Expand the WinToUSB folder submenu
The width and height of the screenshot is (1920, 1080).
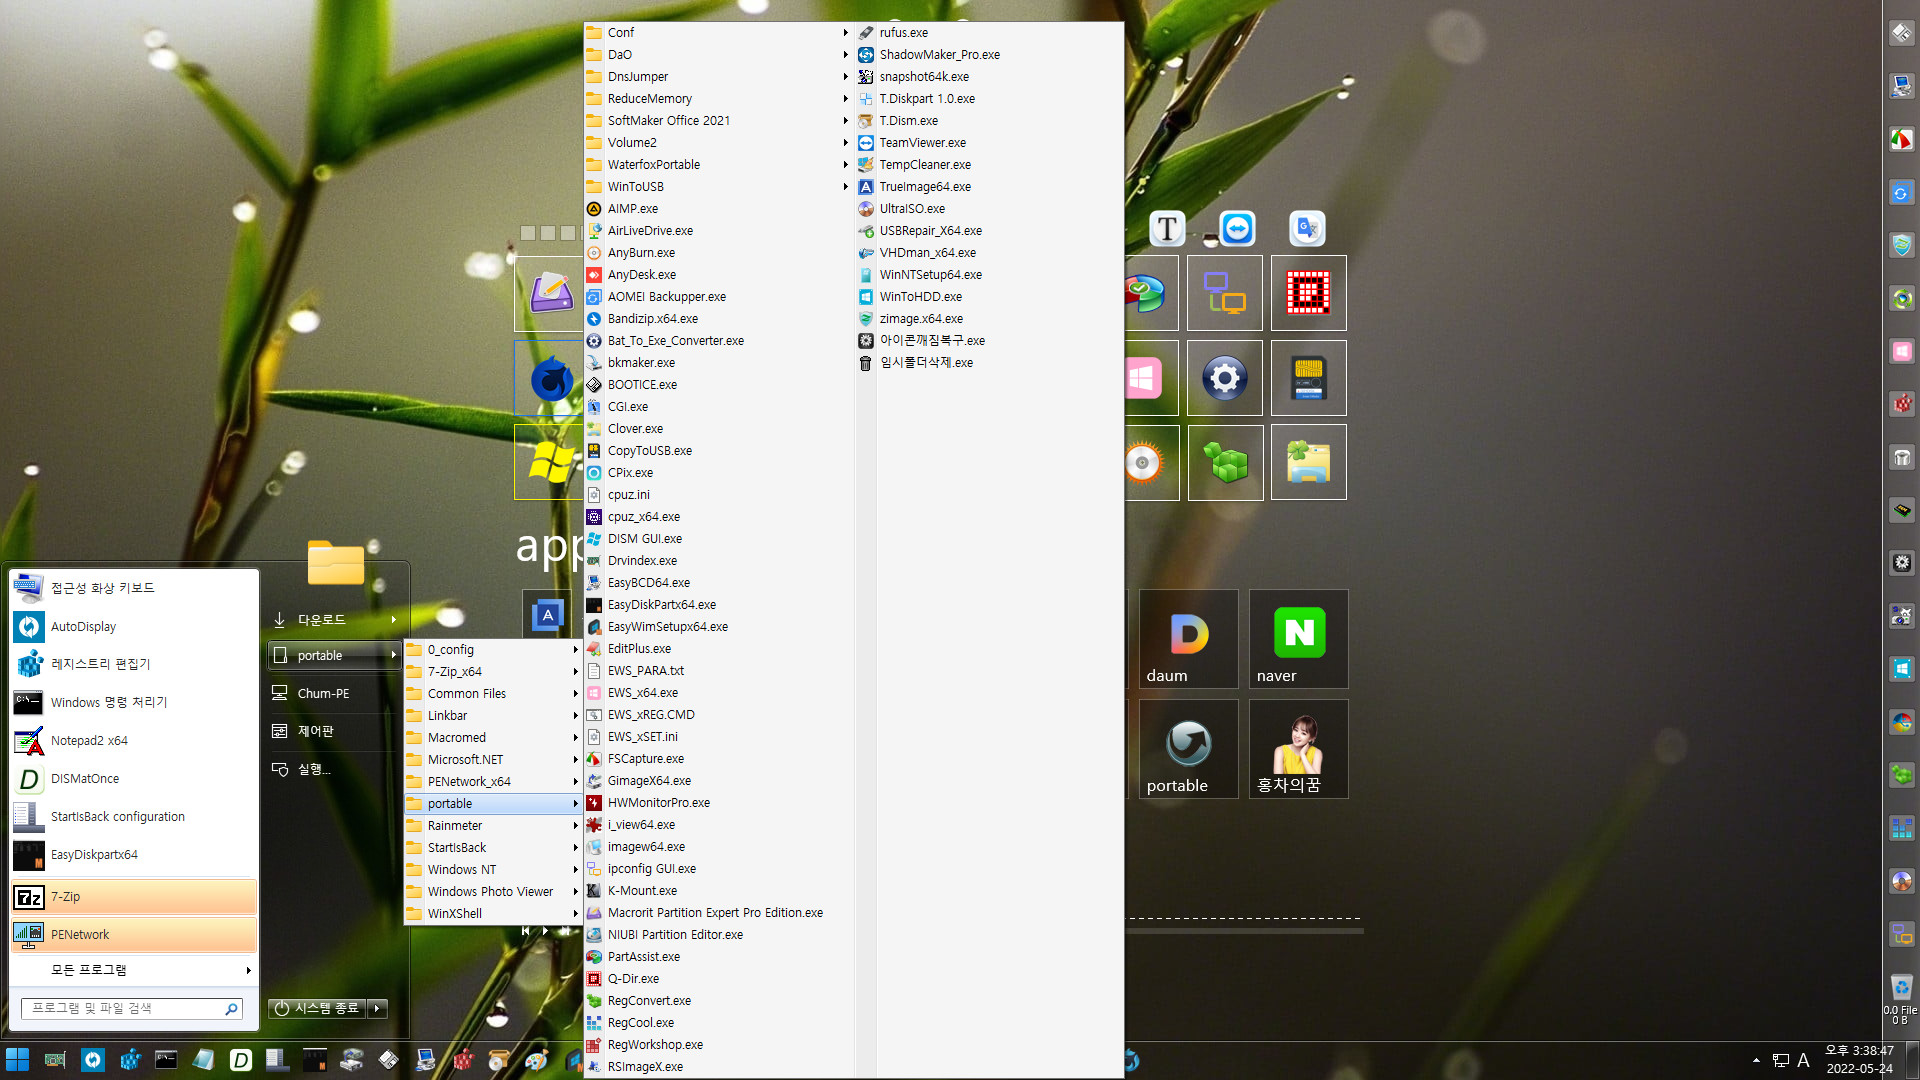click(x=718, y=186)
